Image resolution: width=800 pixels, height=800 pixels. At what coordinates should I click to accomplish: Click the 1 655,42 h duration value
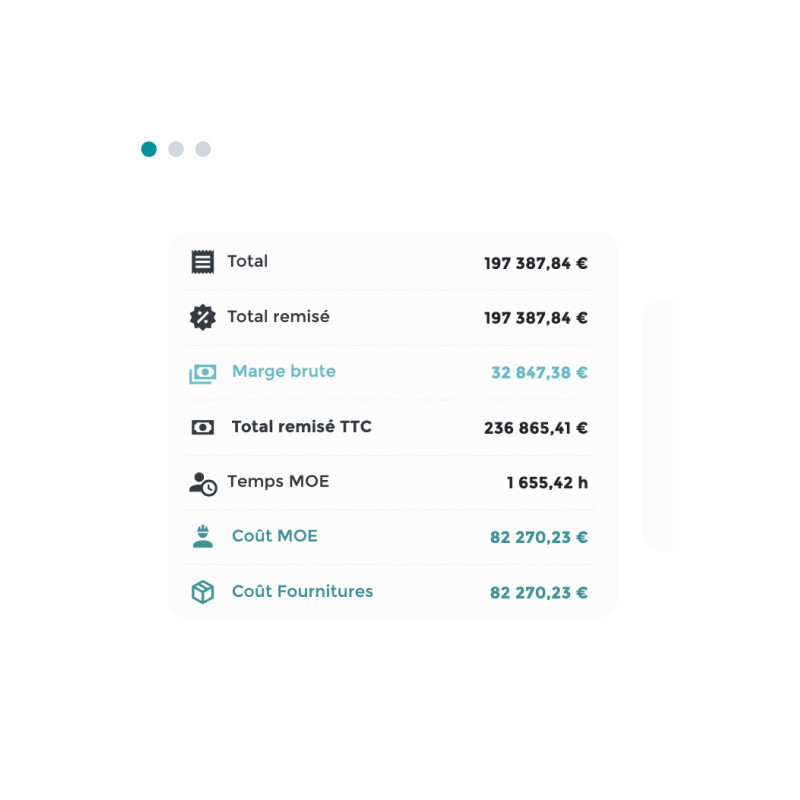click(547, 483)
